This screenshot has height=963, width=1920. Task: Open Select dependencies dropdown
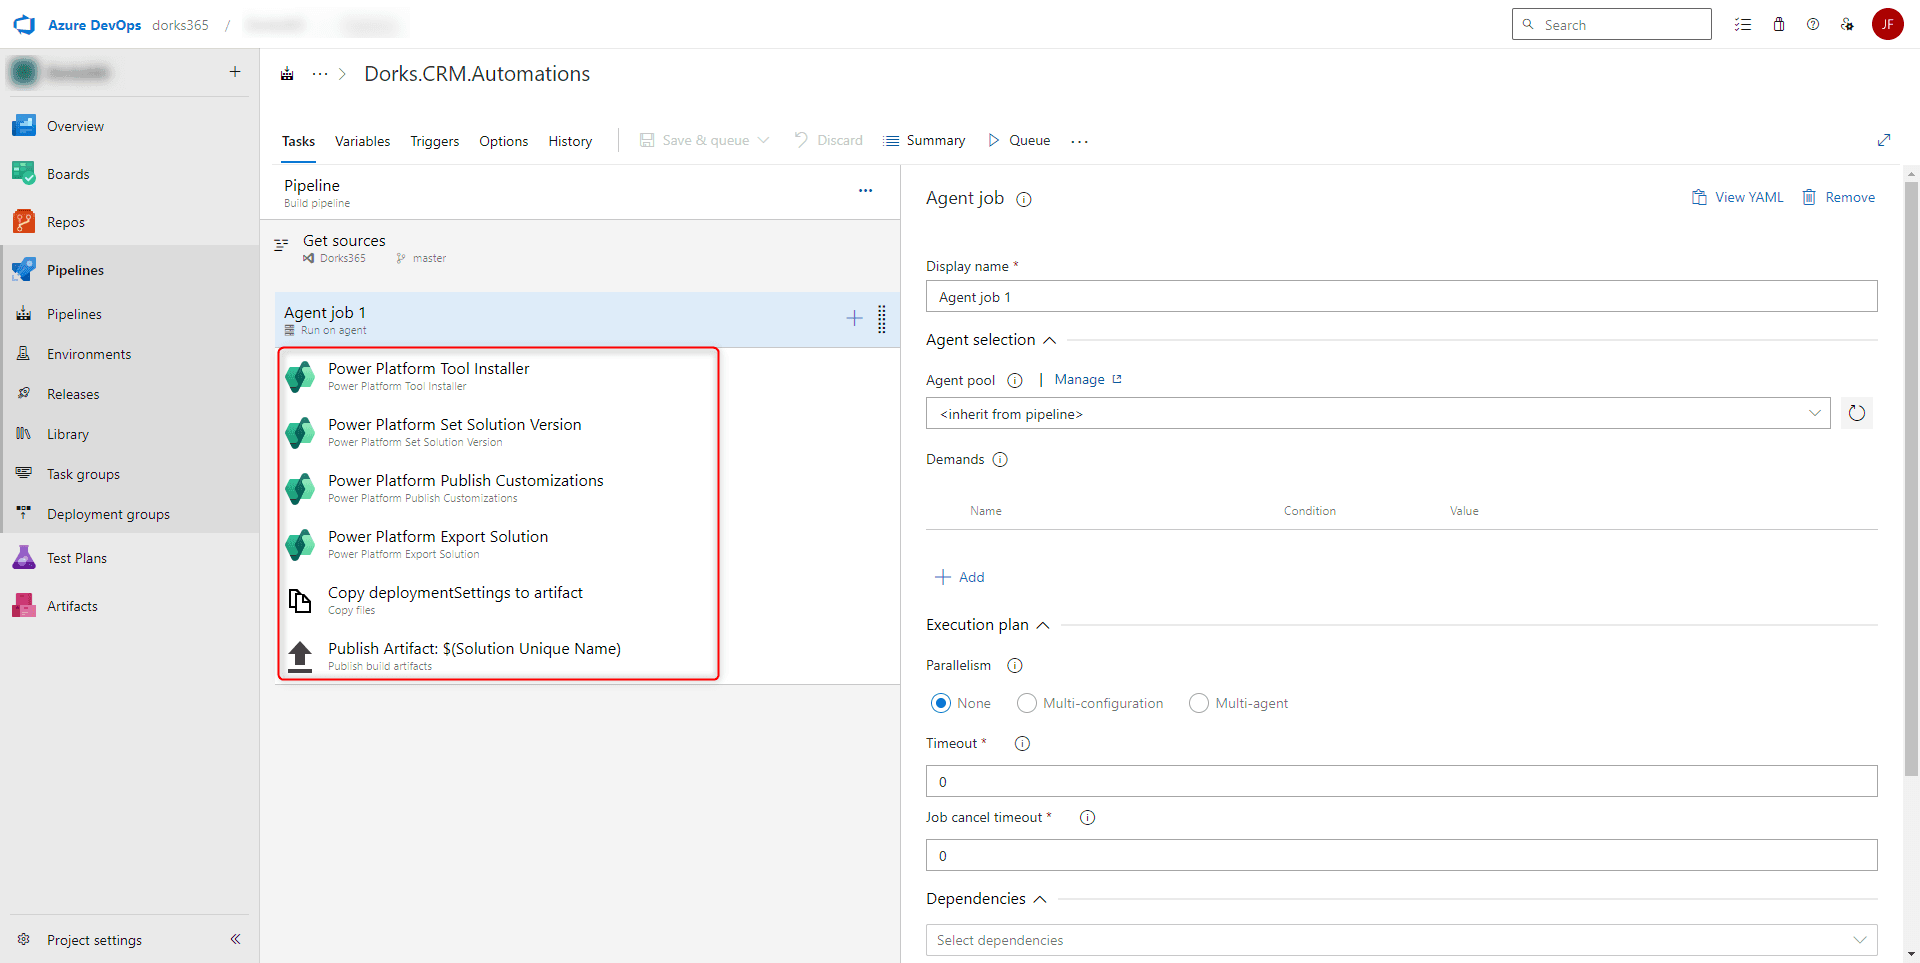click(x=1401, y=940)
